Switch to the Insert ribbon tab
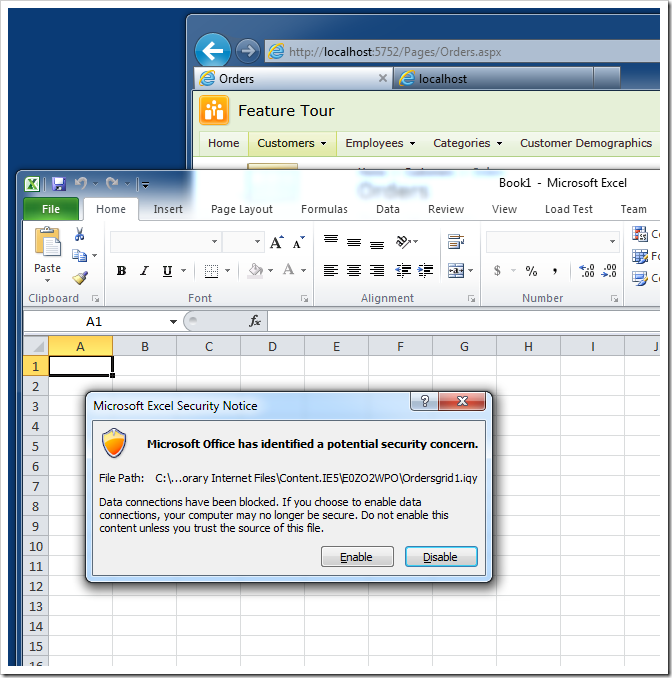 [168, 209]
